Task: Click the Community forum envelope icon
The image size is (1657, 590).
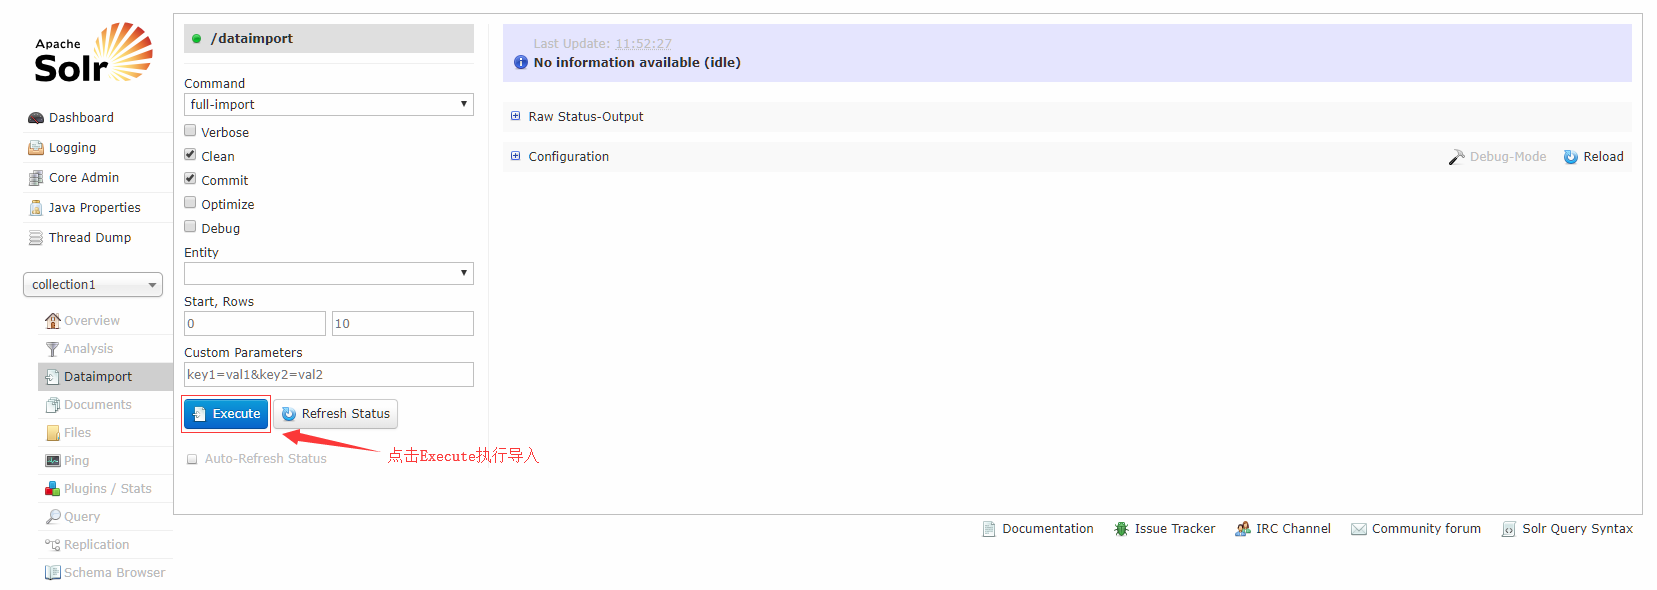Action: coord(1358,529)
